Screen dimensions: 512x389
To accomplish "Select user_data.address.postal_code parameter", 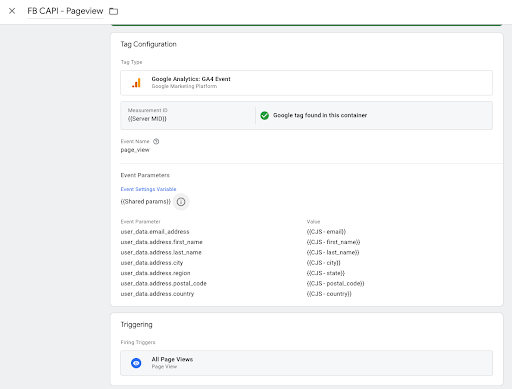I will (x=164, y=283).
